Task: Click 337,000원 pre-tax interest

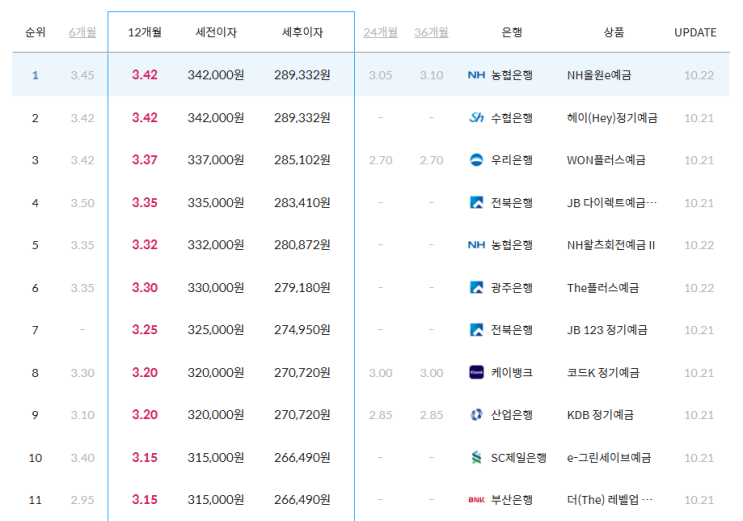Action: point(216,160)
